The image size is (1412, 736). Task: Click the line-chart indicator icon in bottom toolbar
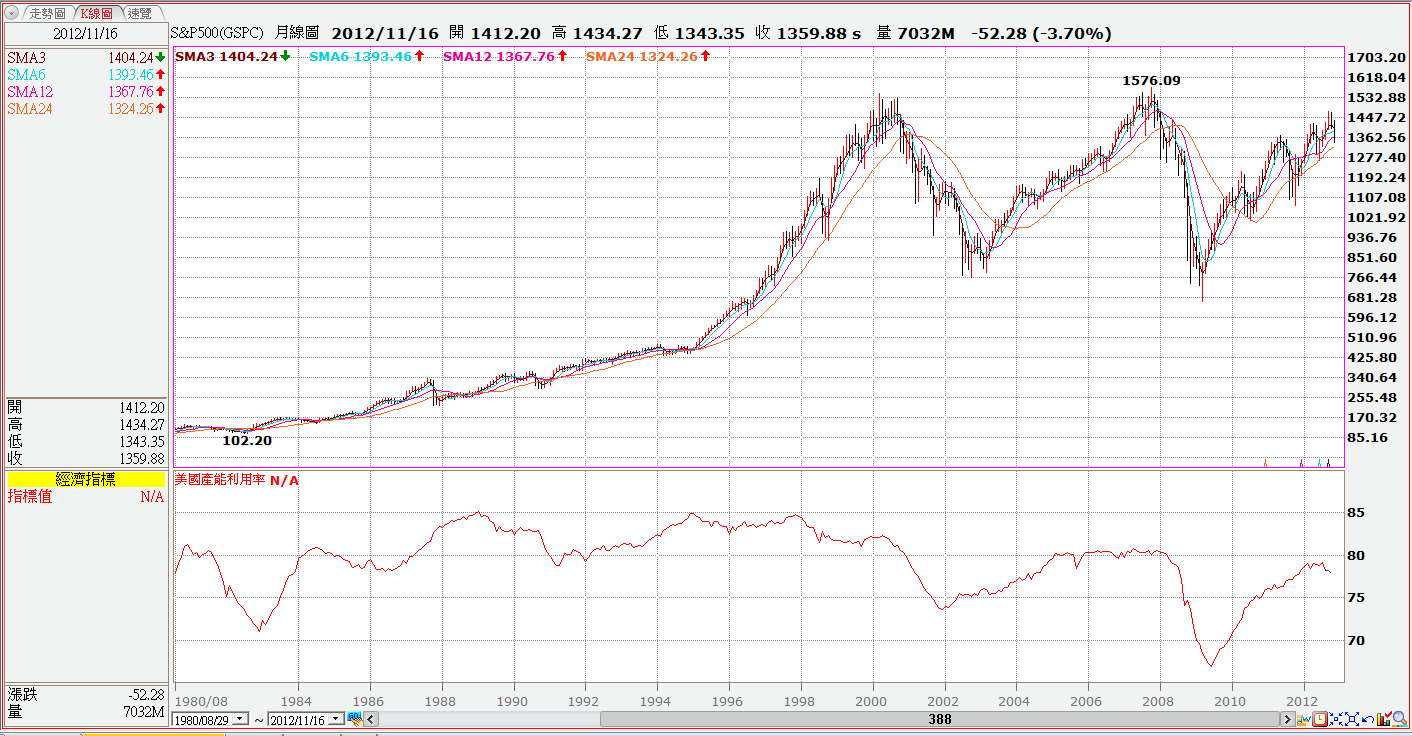click(x=1304, y=719)
